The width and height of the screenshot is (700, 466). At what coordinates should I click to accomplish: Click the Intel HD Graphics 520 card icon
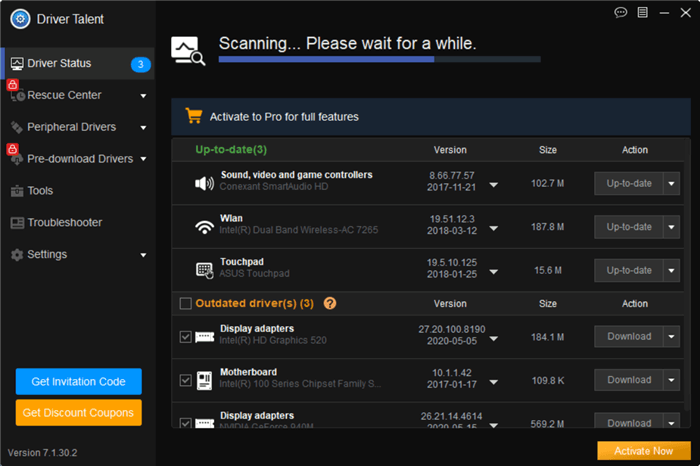click(204, 337)
